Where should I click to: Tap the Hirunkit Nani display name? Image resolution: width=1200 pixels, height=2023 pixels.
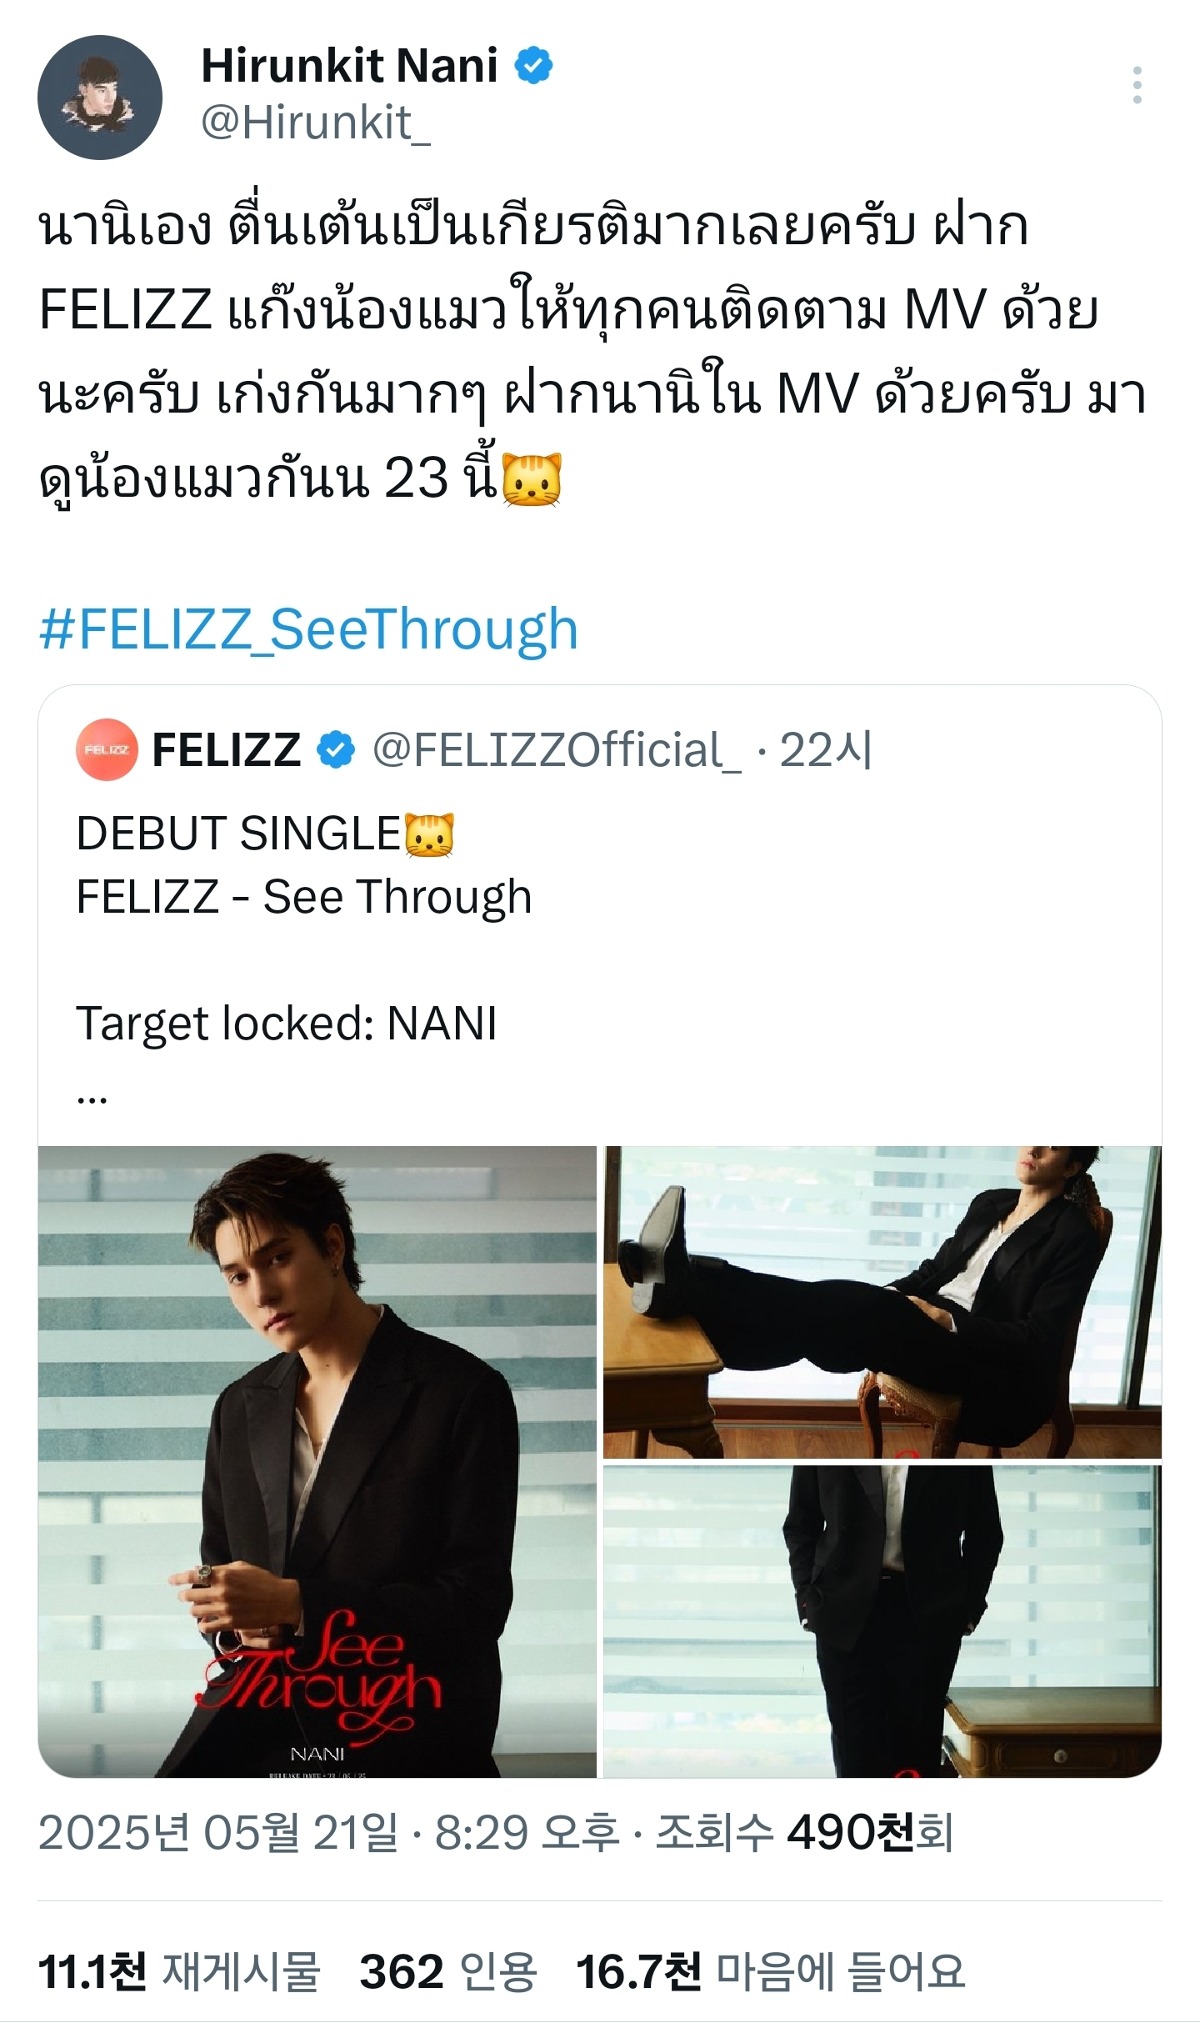tap(349, 66)
